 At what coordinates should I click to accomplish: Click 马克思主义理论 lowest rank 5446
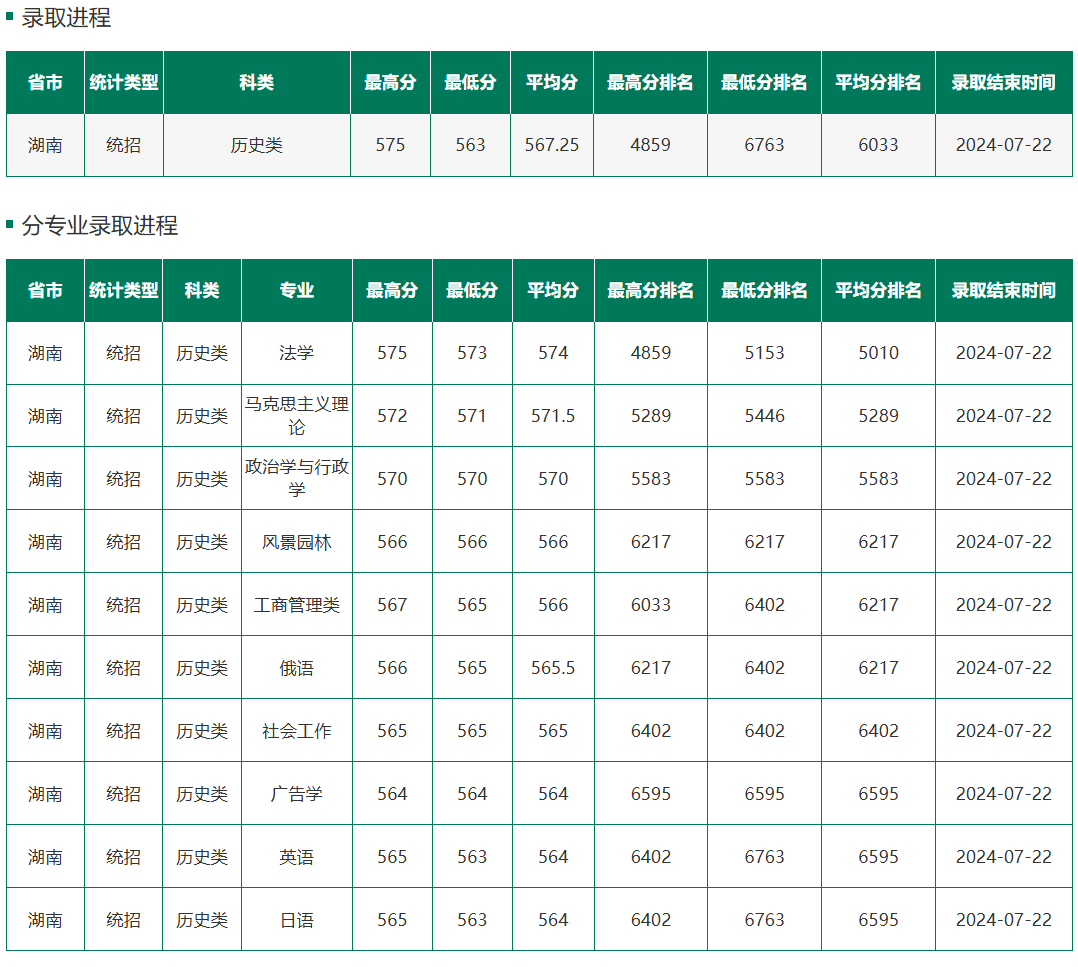click(764, 416)
